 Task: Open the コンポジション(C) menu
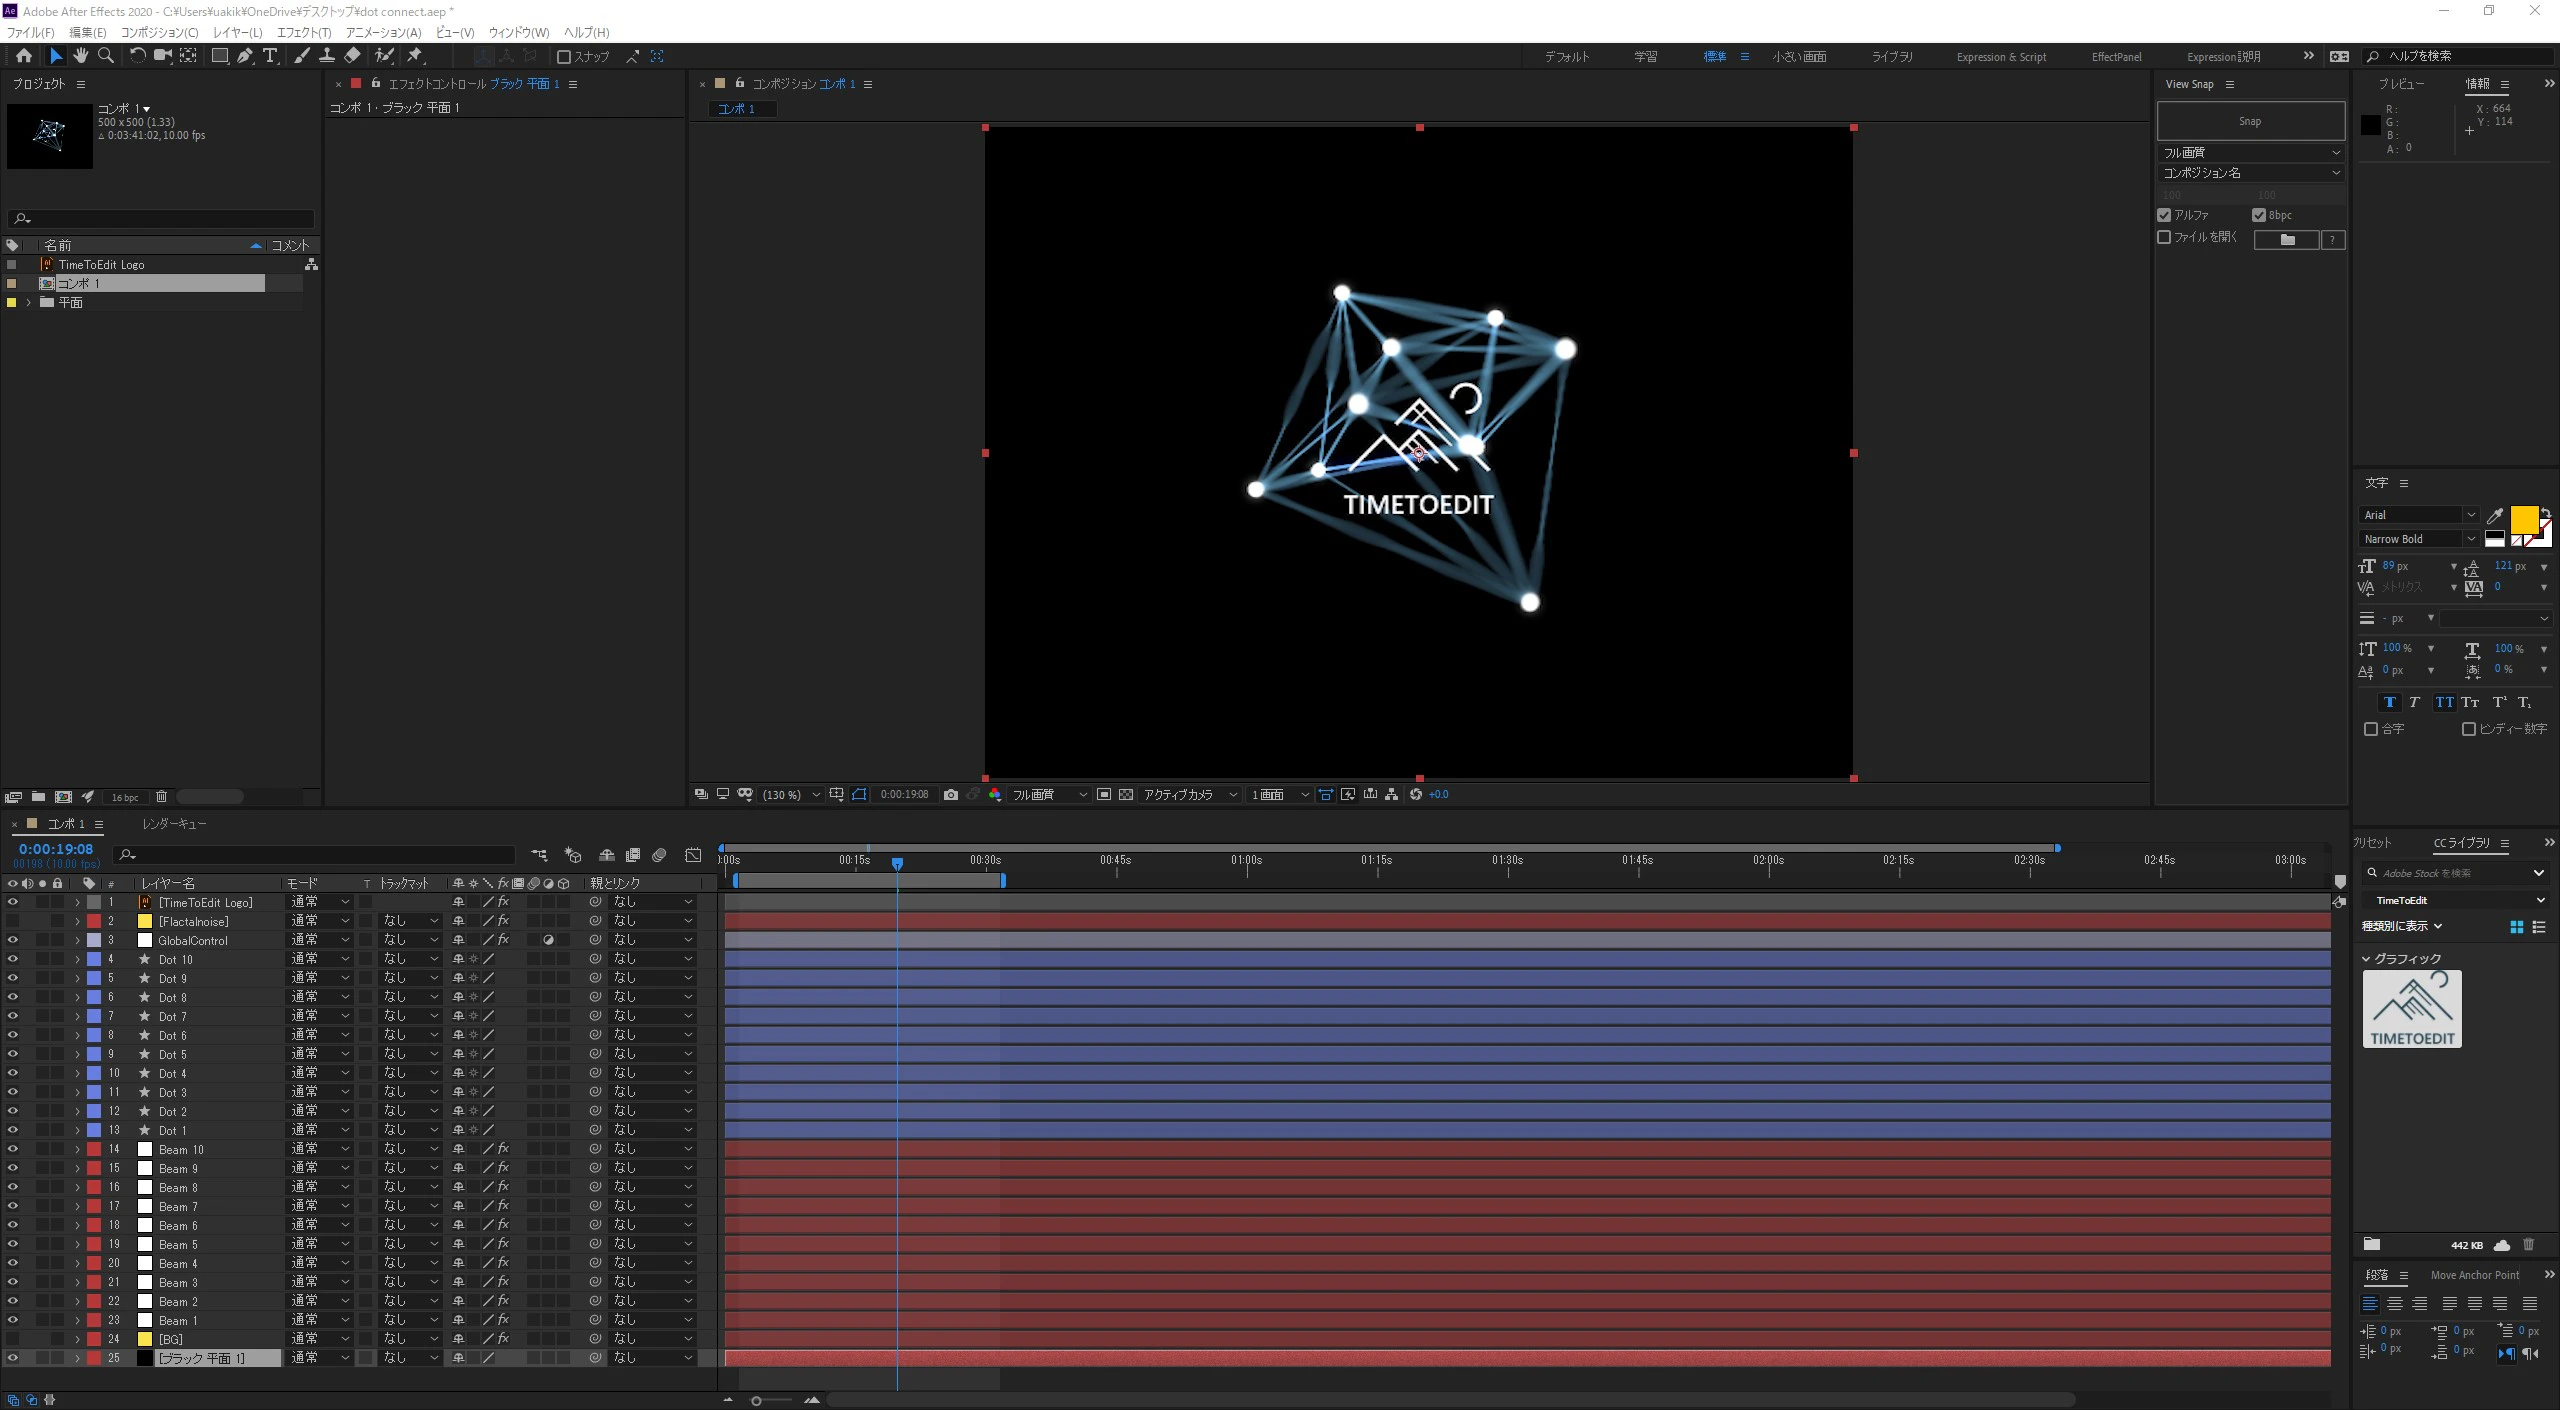(x=159, y=32)
